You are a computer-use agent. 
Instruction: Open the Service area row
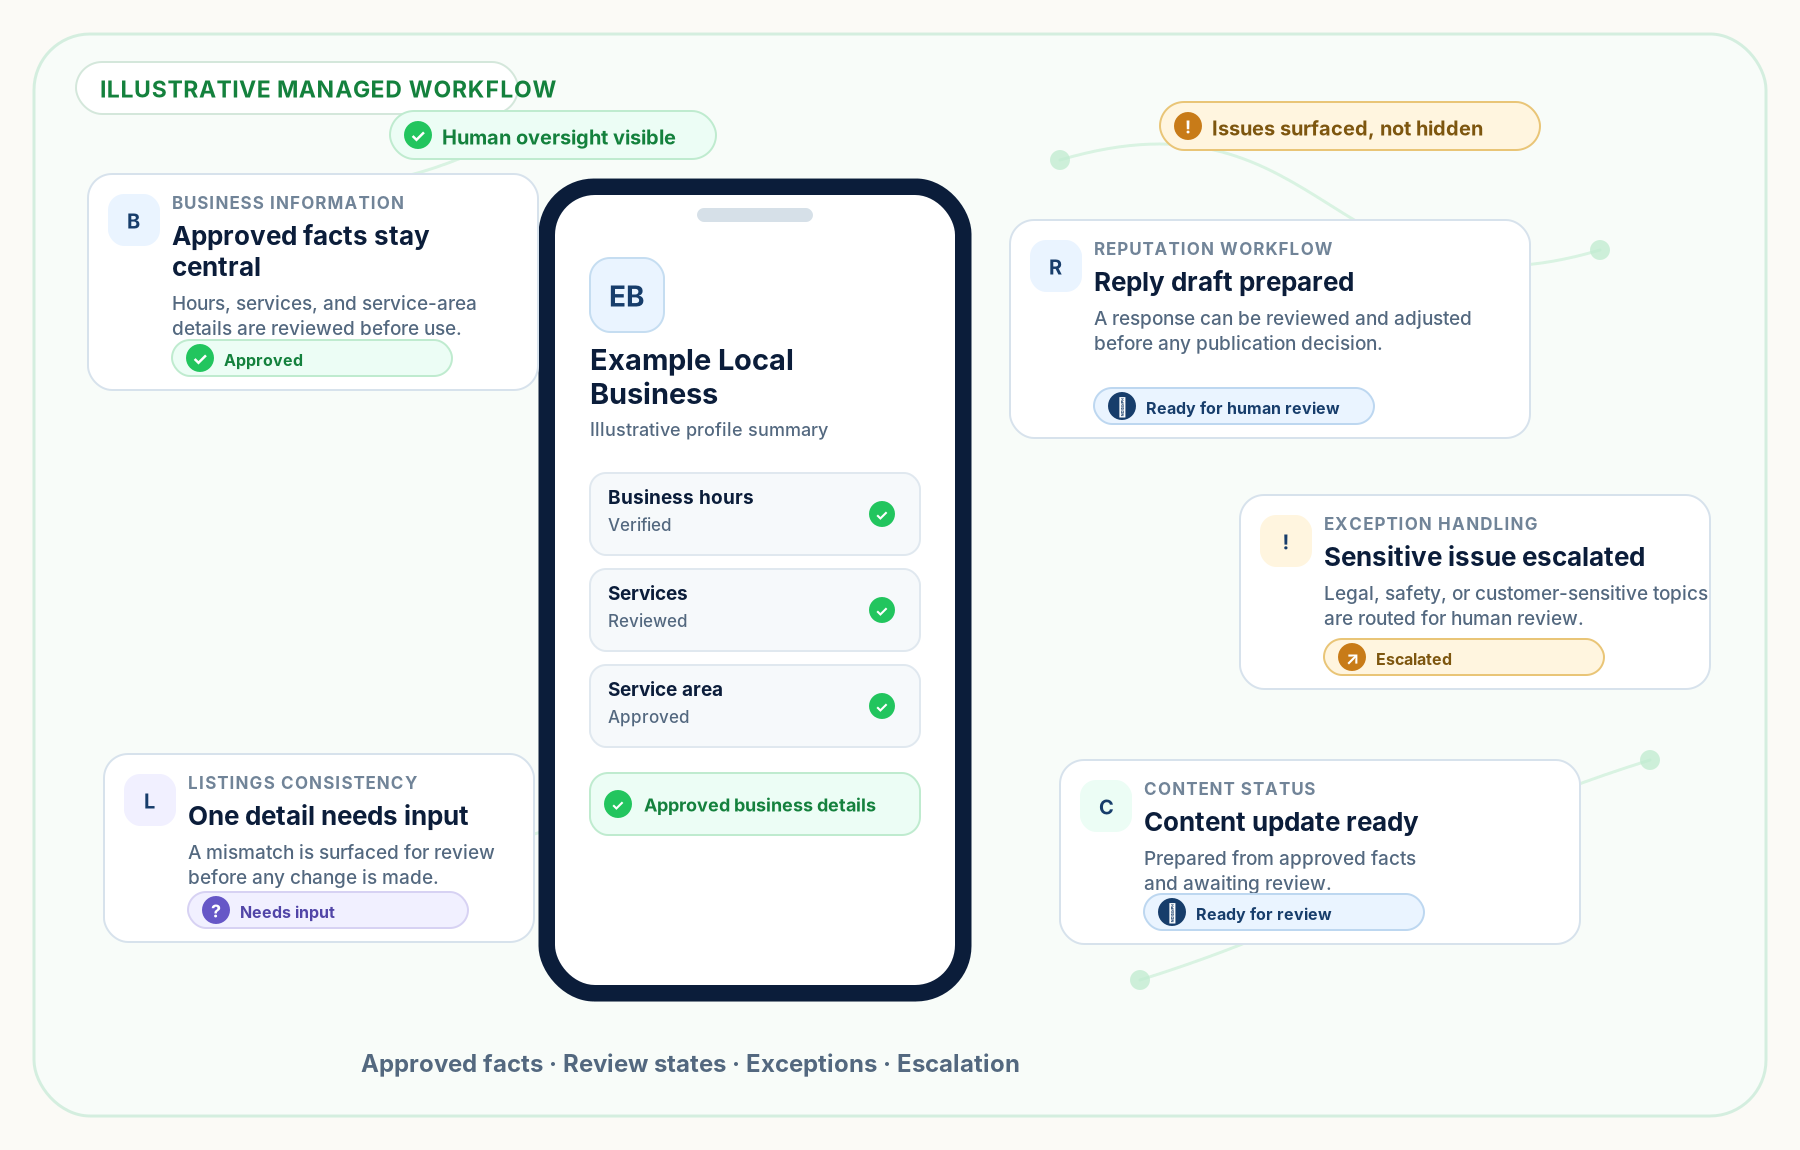[x=755, y=706]
